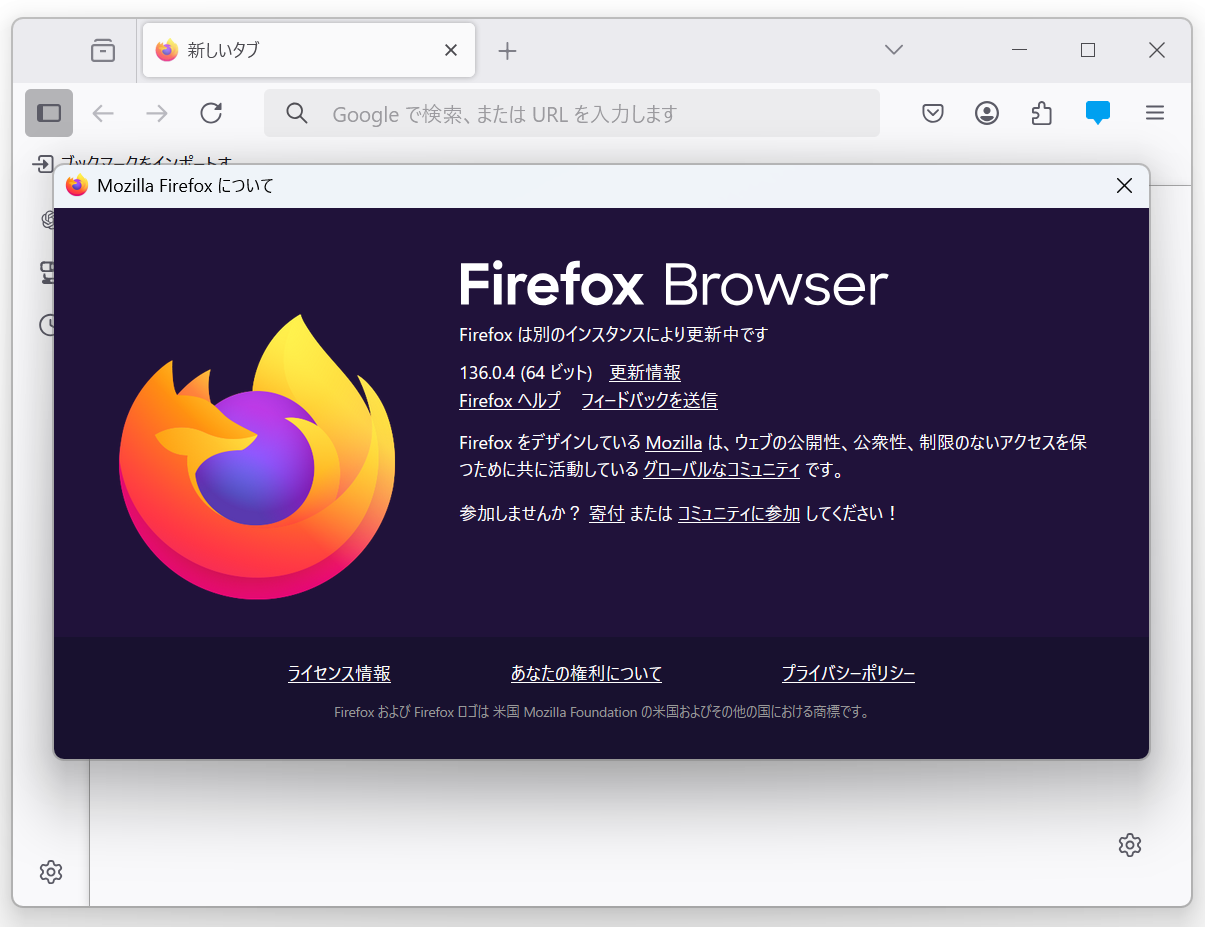Viewport: 1205px width, 927px height.
Task: Click the address search bar
Action: pyautogui.click(x=570, y=113)
